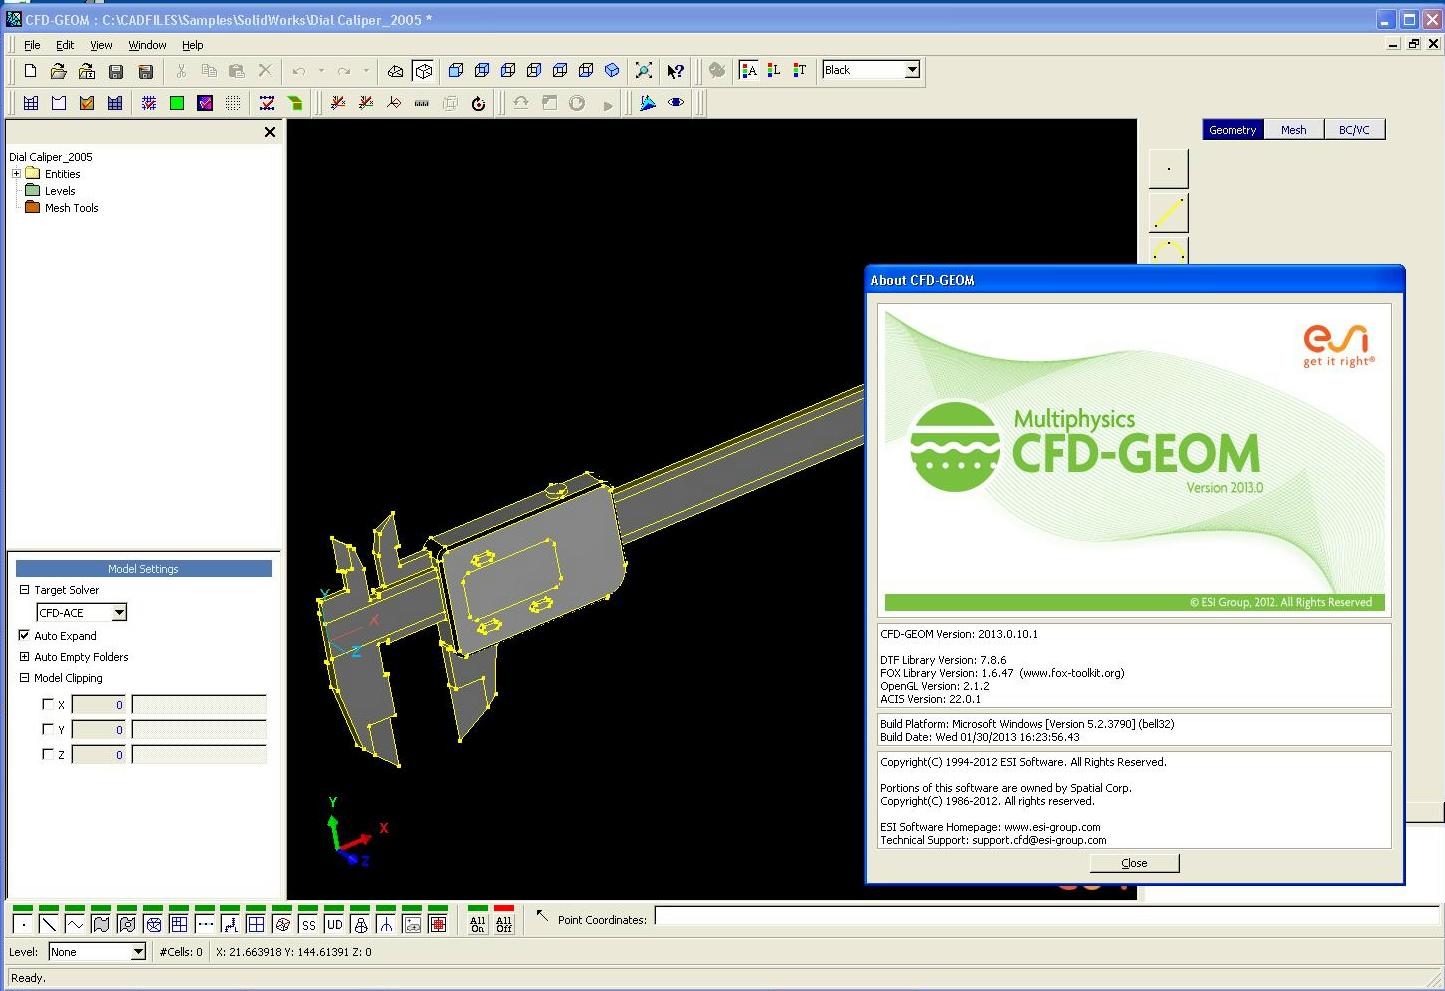This screenshot has height=991, width=1445.
Task: Click the Copy icon in toolbar
Action: point(209,71)
